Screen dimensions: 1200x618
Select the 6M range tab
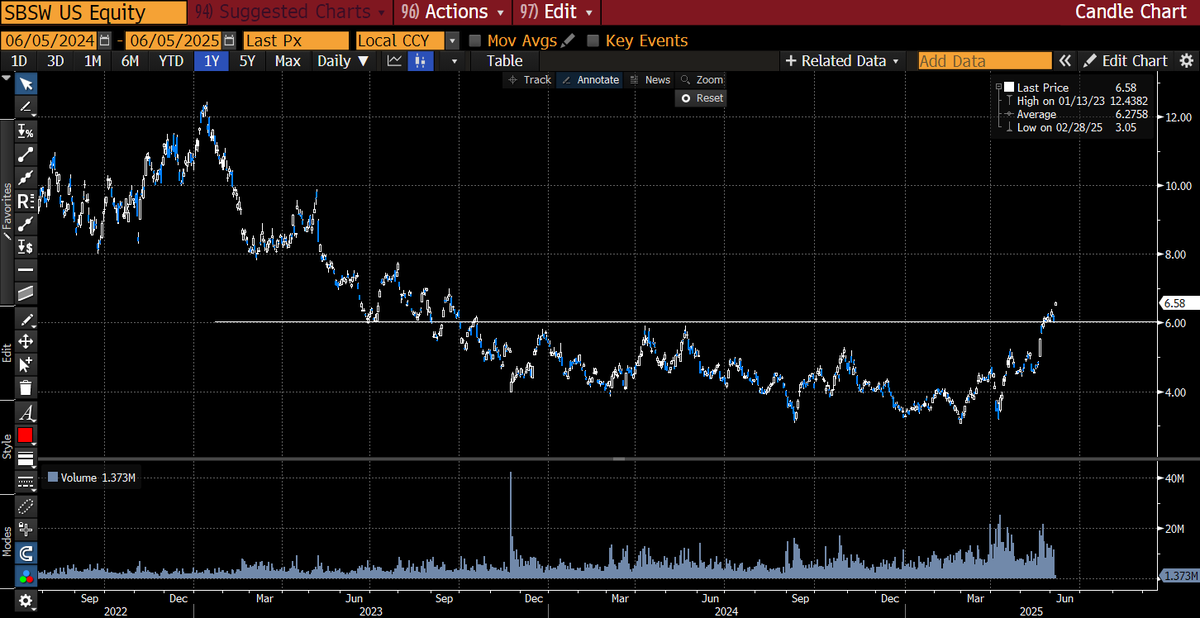click(x=130, y=61)
